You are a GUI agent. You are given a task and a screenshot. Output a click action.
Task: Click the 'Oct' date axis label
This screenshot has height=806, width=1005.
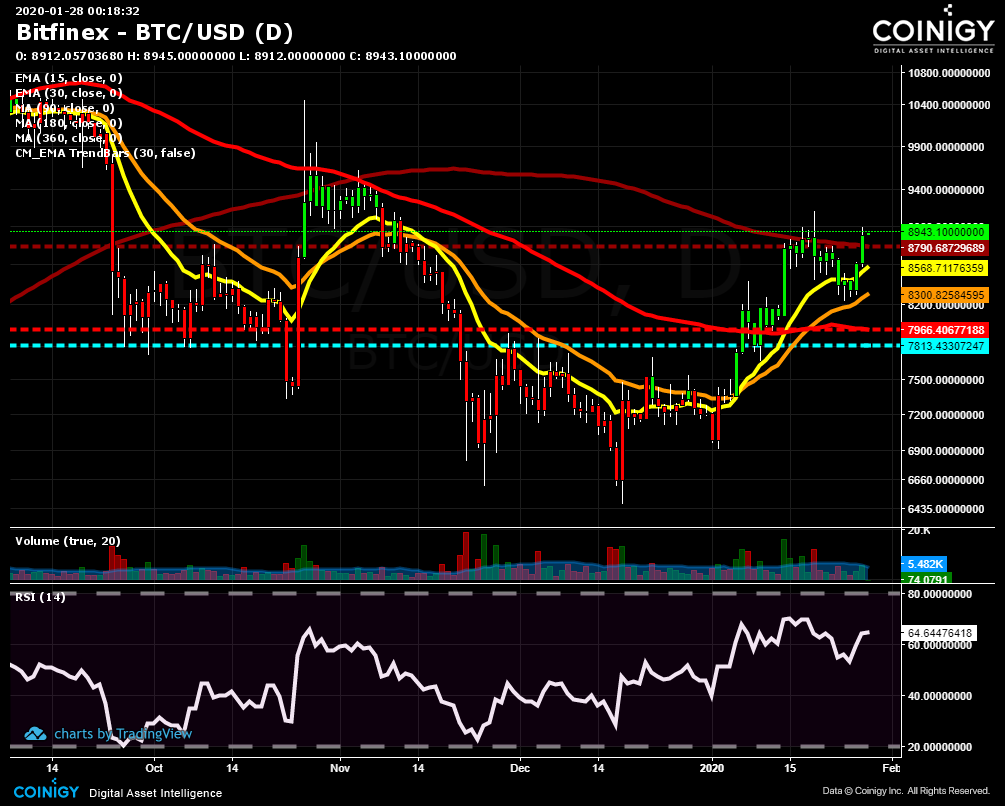(154, 768)
